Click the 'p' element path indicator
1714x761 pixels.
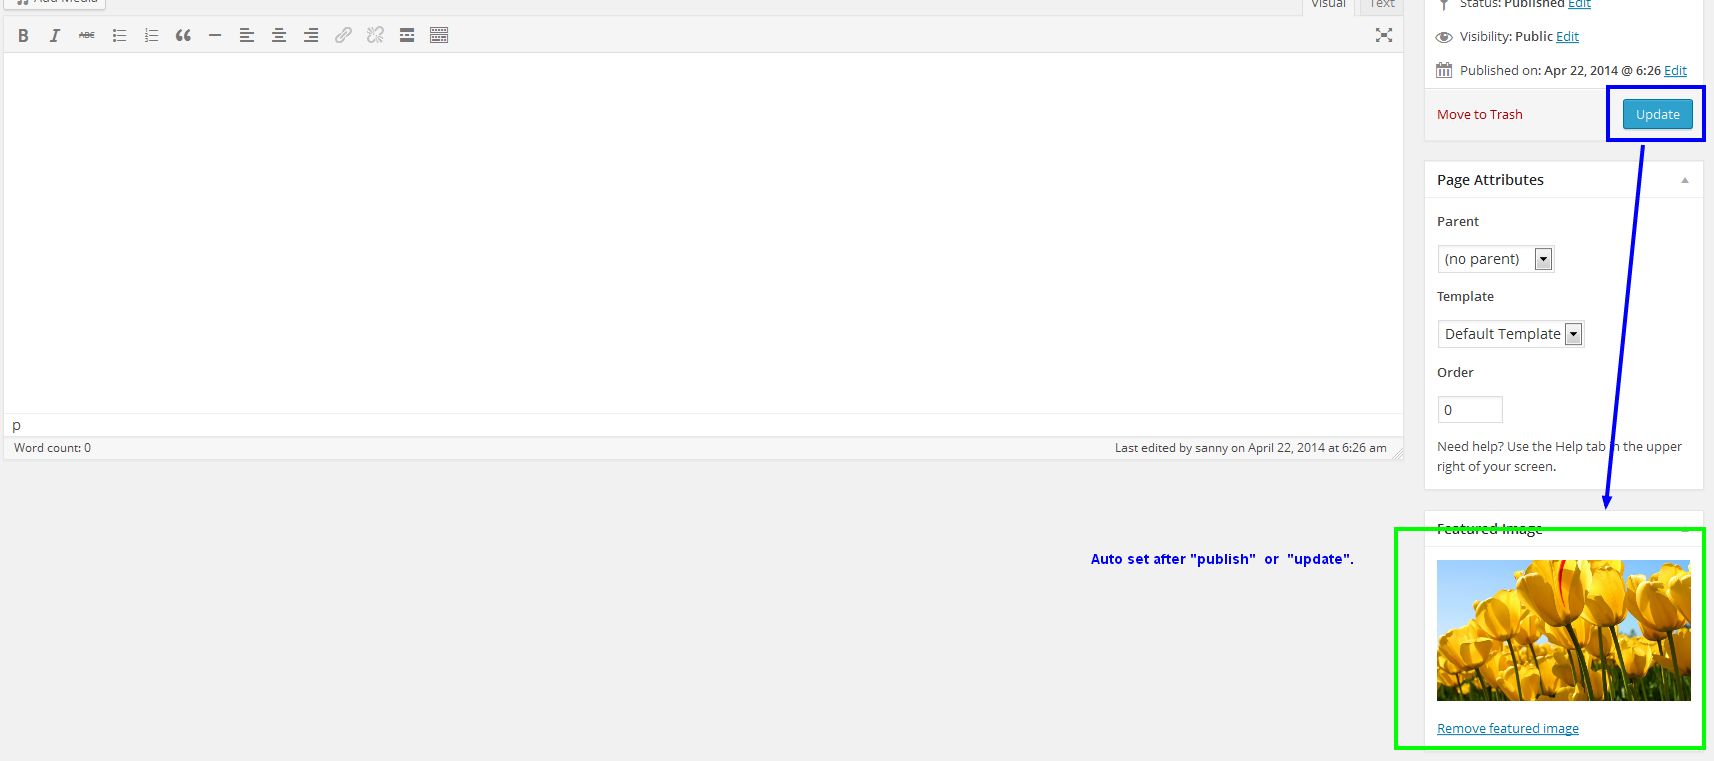(x=16, y=425)
